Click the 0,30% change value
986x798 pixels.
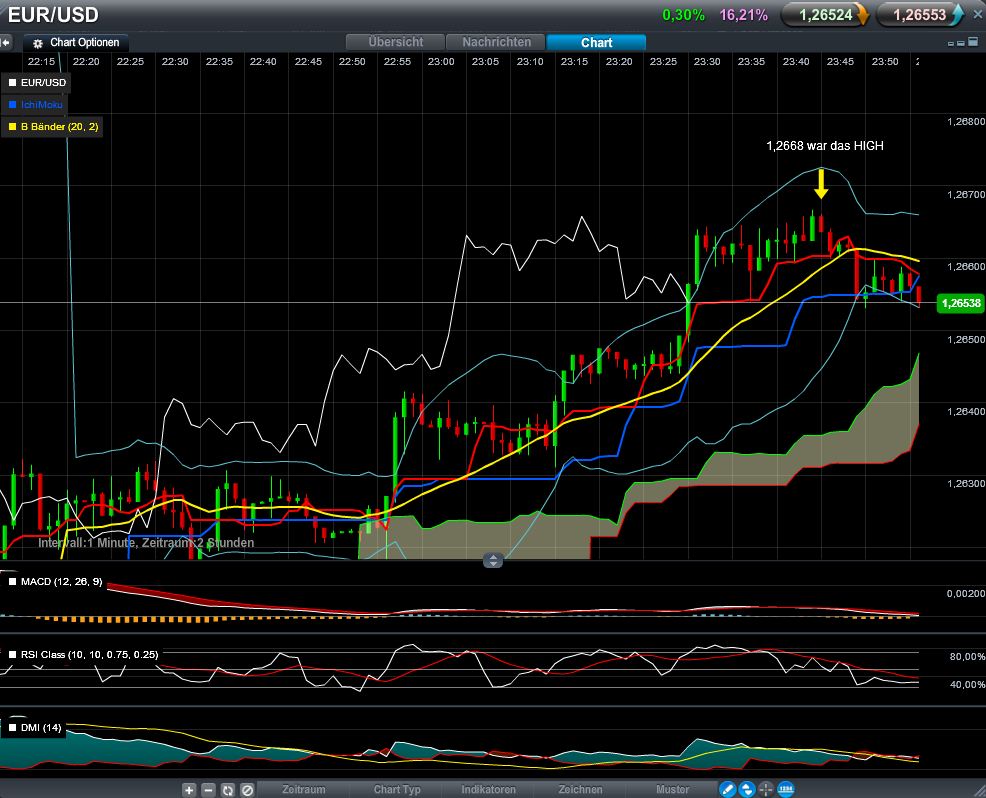[683, 15]
